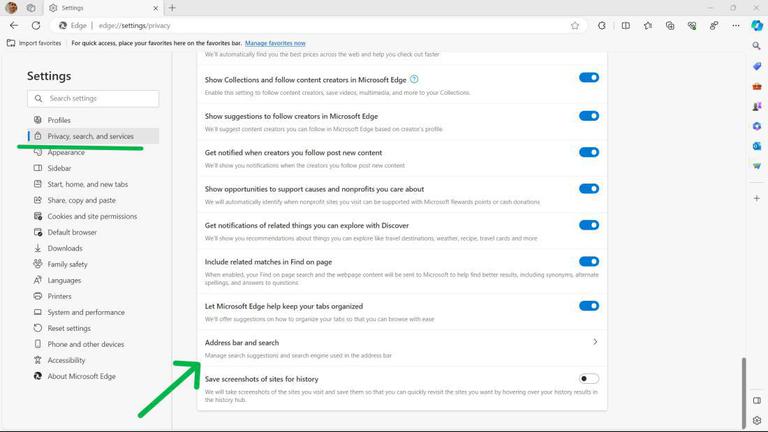
Task: Click the profile avatar in title bar
Action: click(11, 8)
